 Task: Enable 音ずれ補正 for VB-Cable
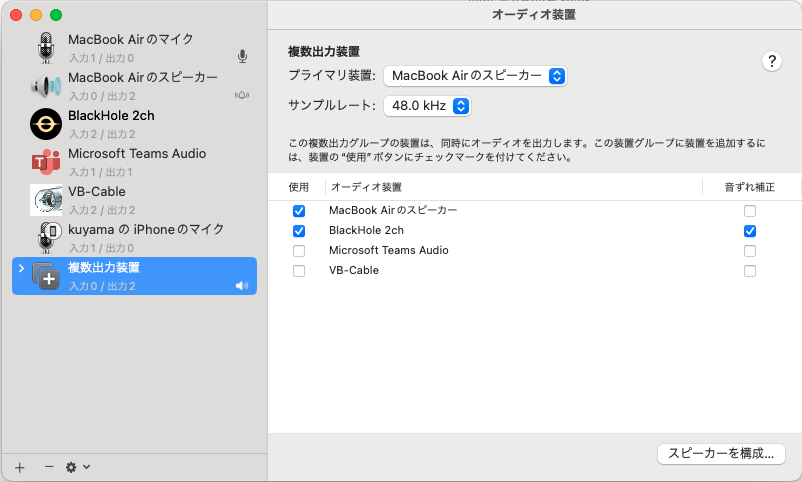(750, 271)
